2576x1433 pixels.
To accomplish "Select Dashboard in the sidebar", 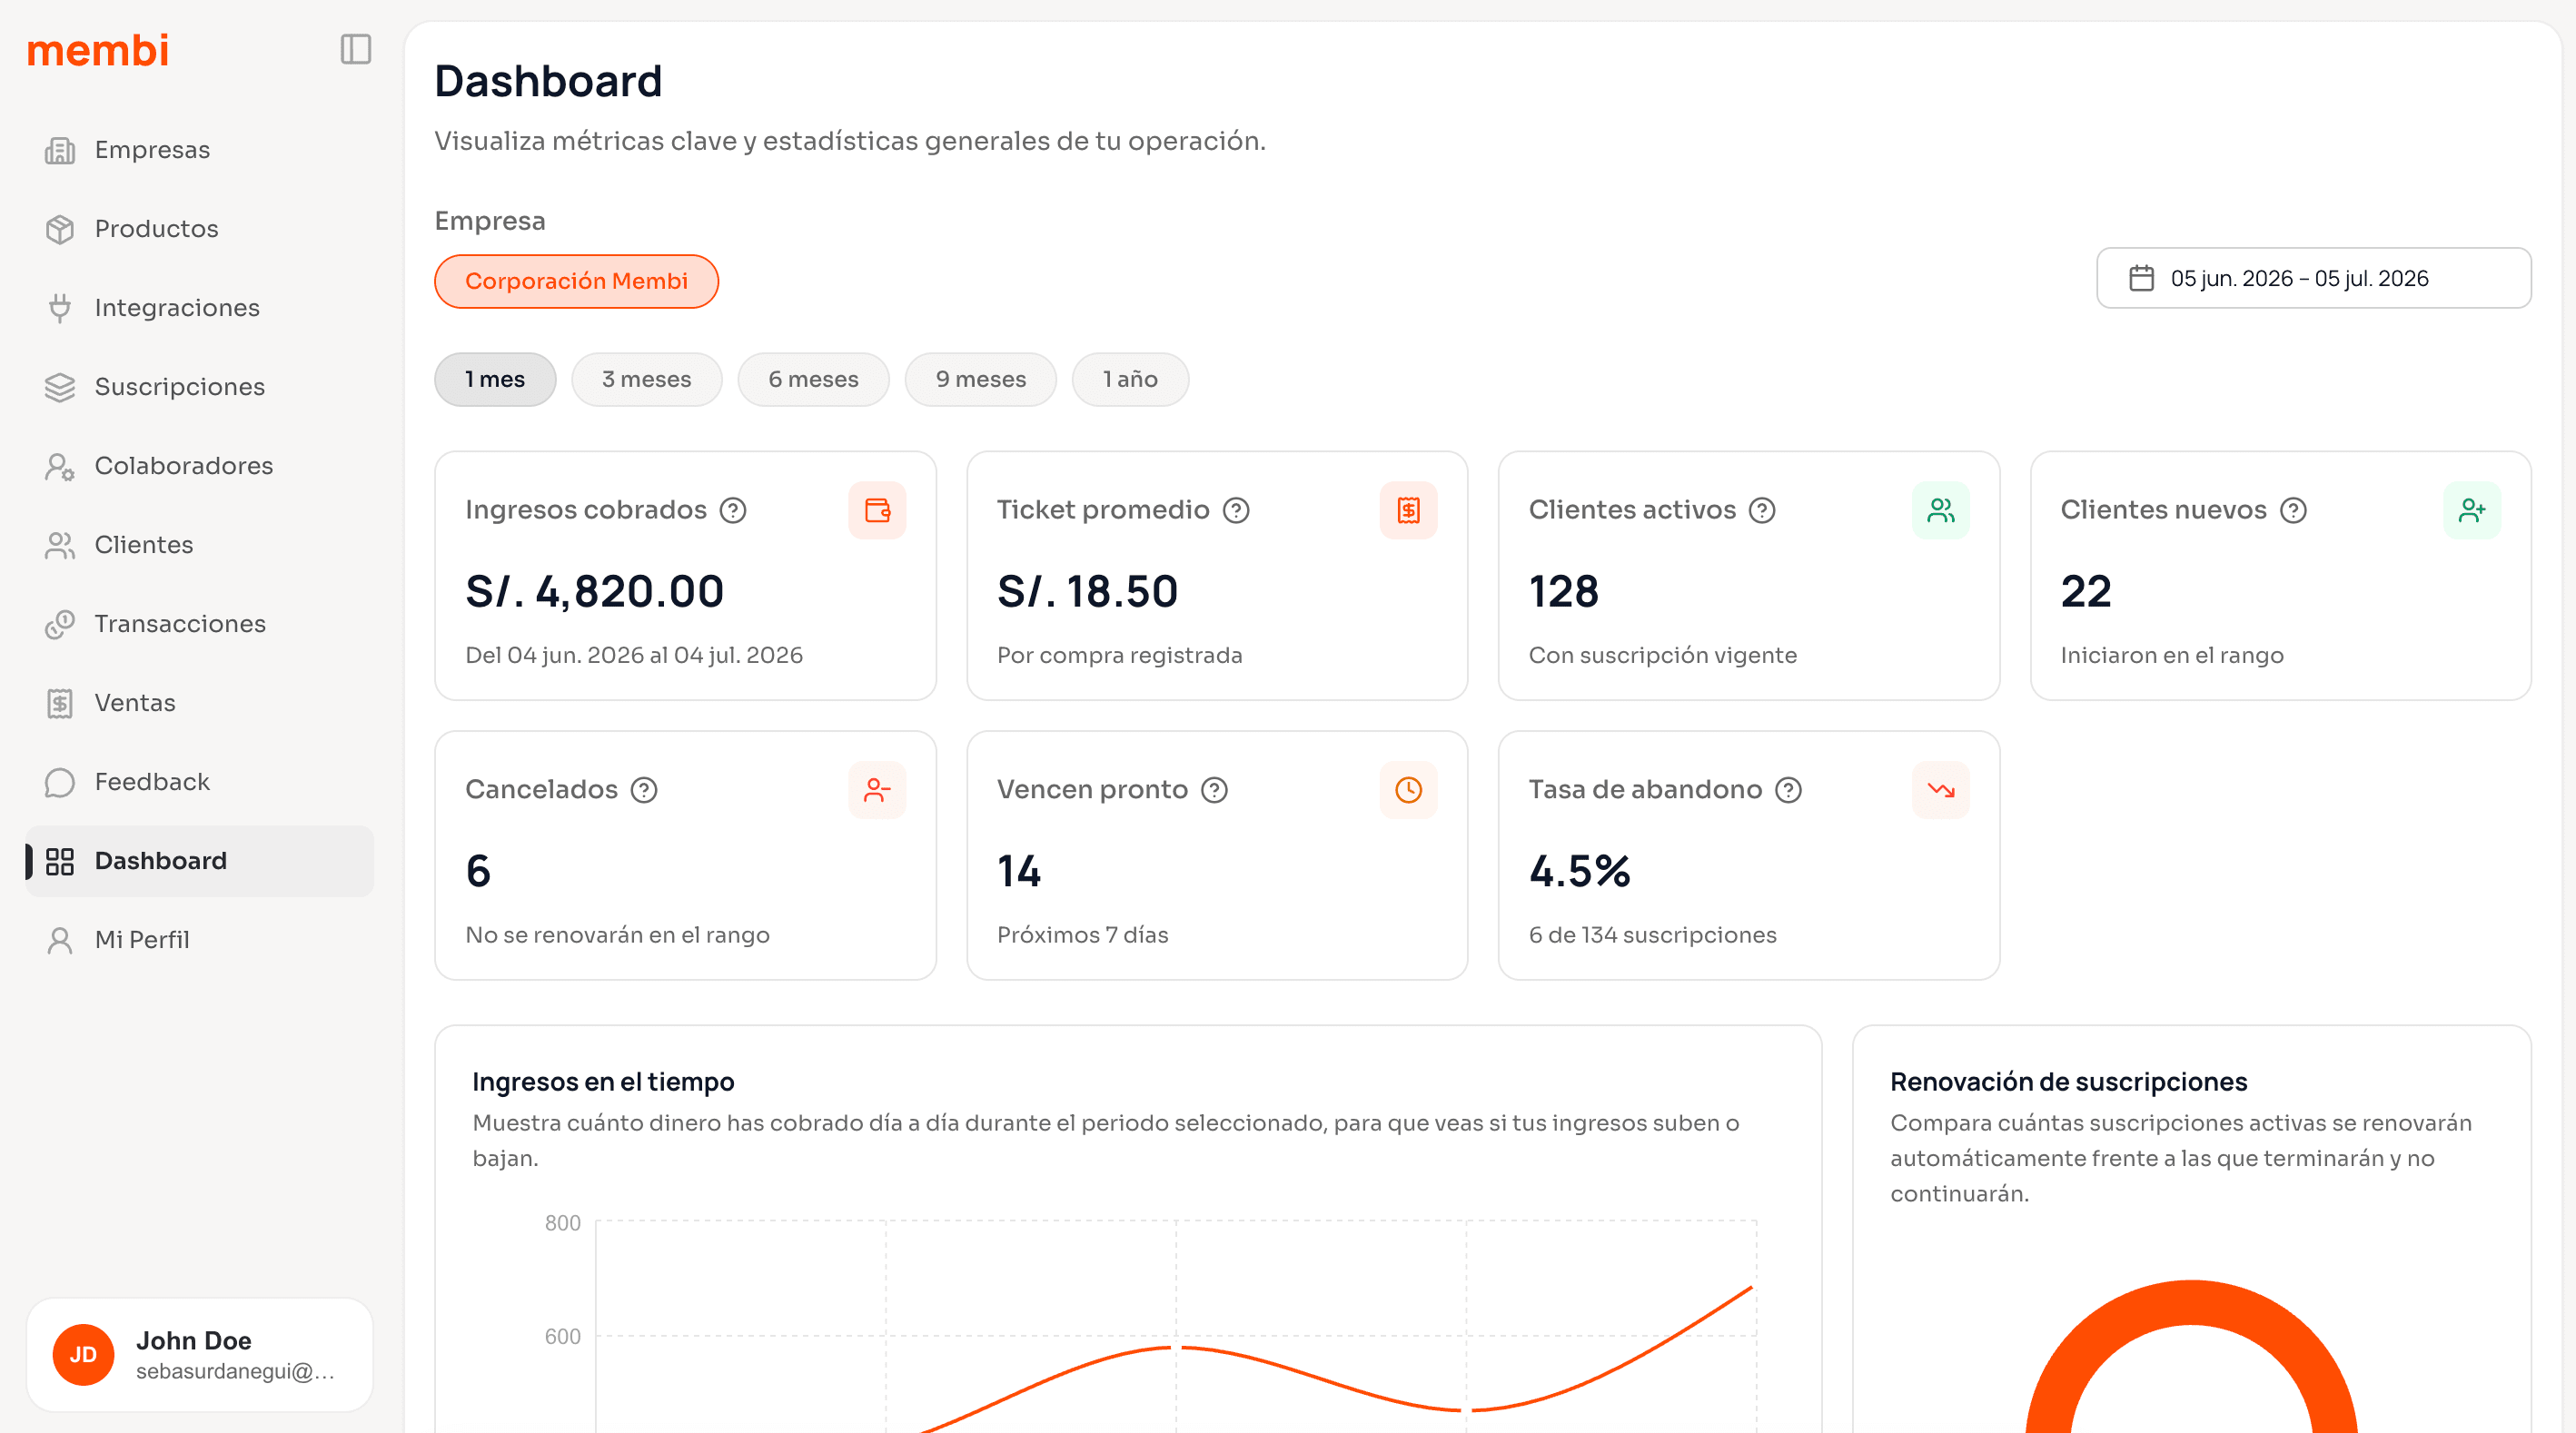I will point(200,861).
